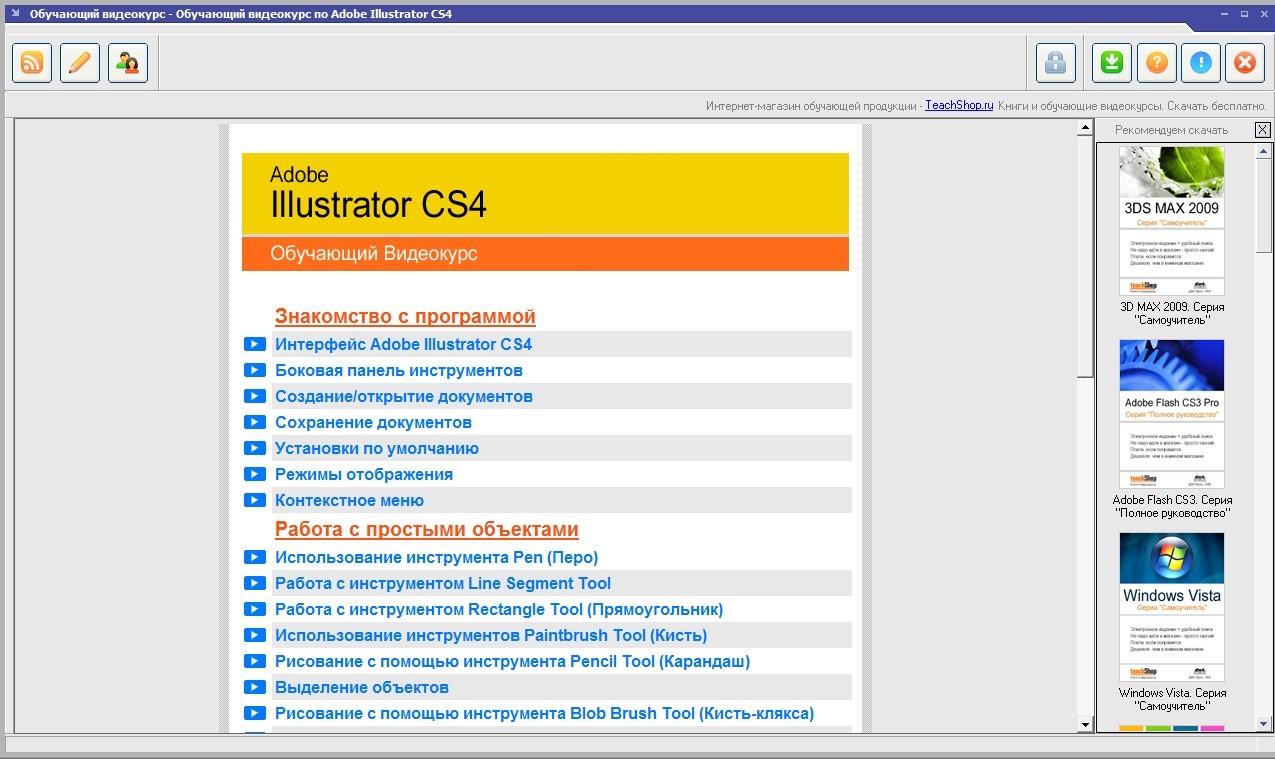Image resolution: width=1275 pixels, height=759 pixels.
Task: Open lesson Создание/открытие документов
Action: pyautogui.click(x=404, y=396)
